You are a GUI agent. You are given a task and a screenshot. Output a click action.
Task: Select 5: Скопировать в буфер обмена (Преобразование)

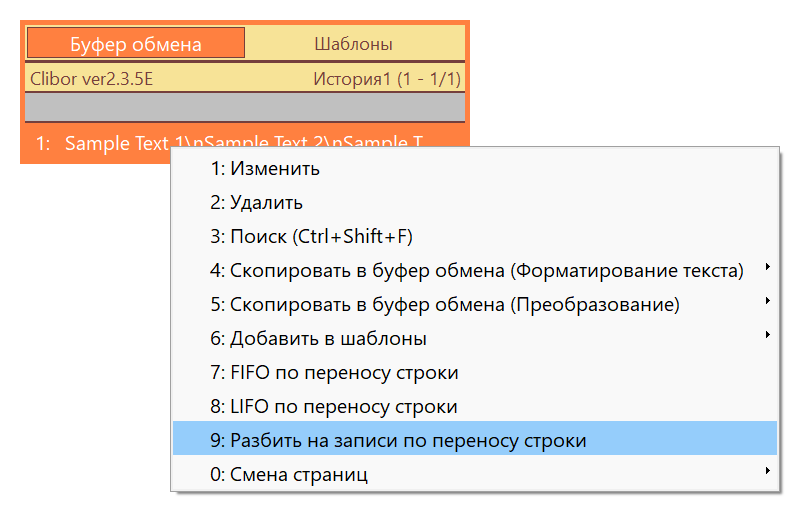pos(475,304)
